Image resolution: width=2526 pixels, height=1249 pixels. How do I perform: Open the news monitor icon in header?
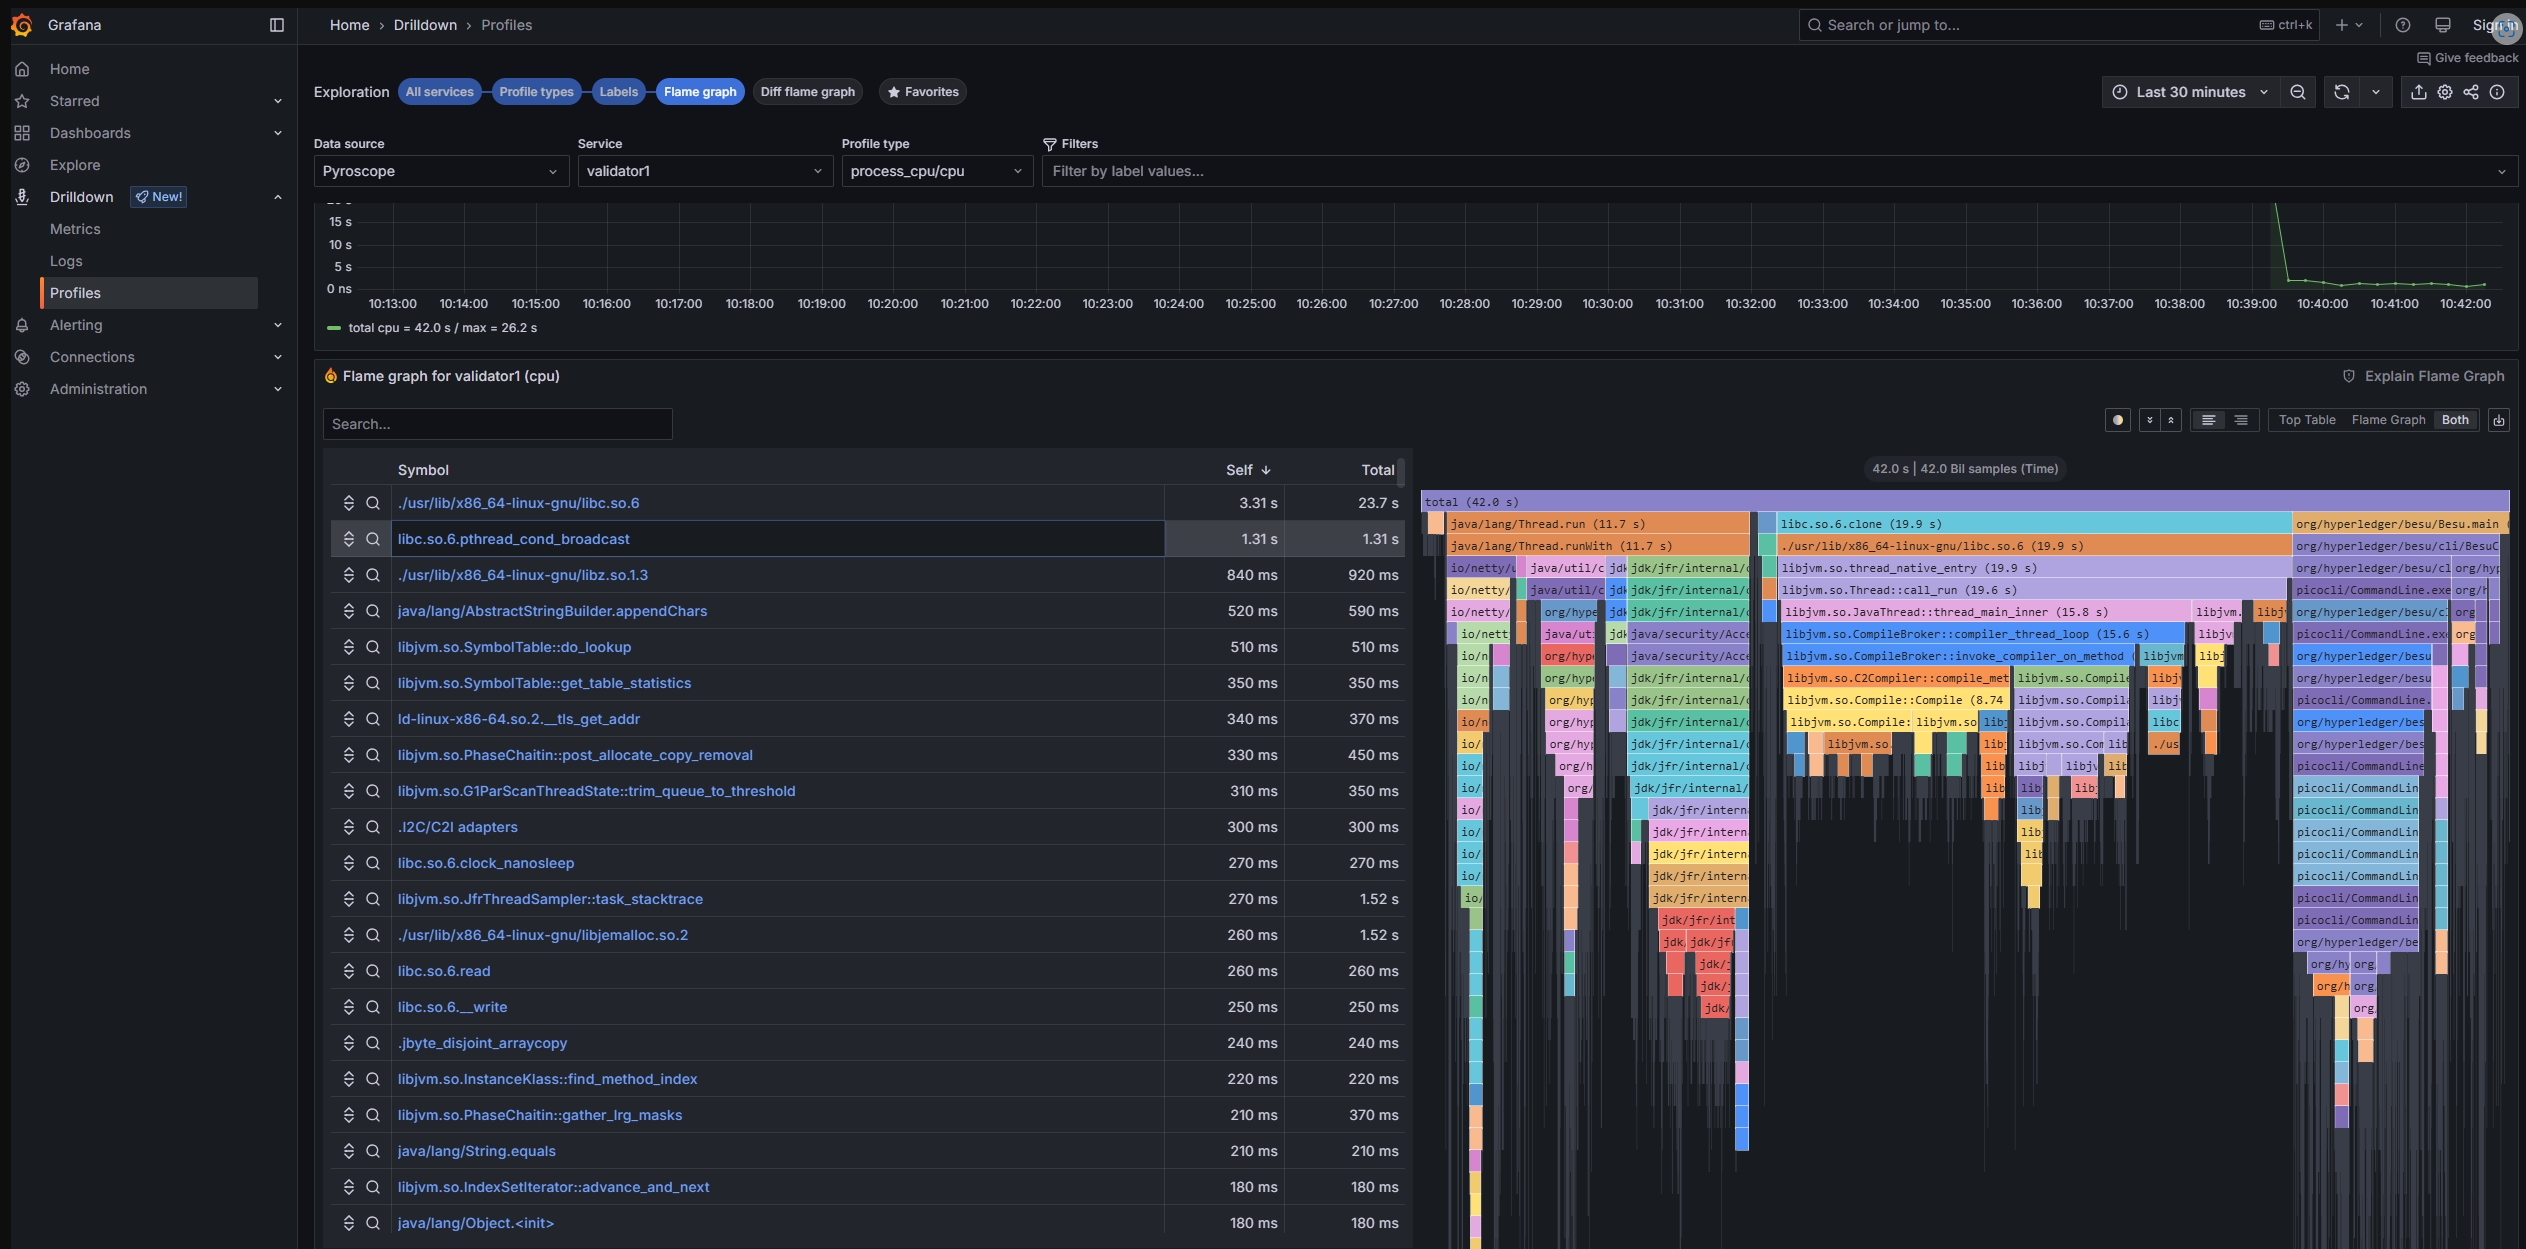click(x=2443, y=25)
